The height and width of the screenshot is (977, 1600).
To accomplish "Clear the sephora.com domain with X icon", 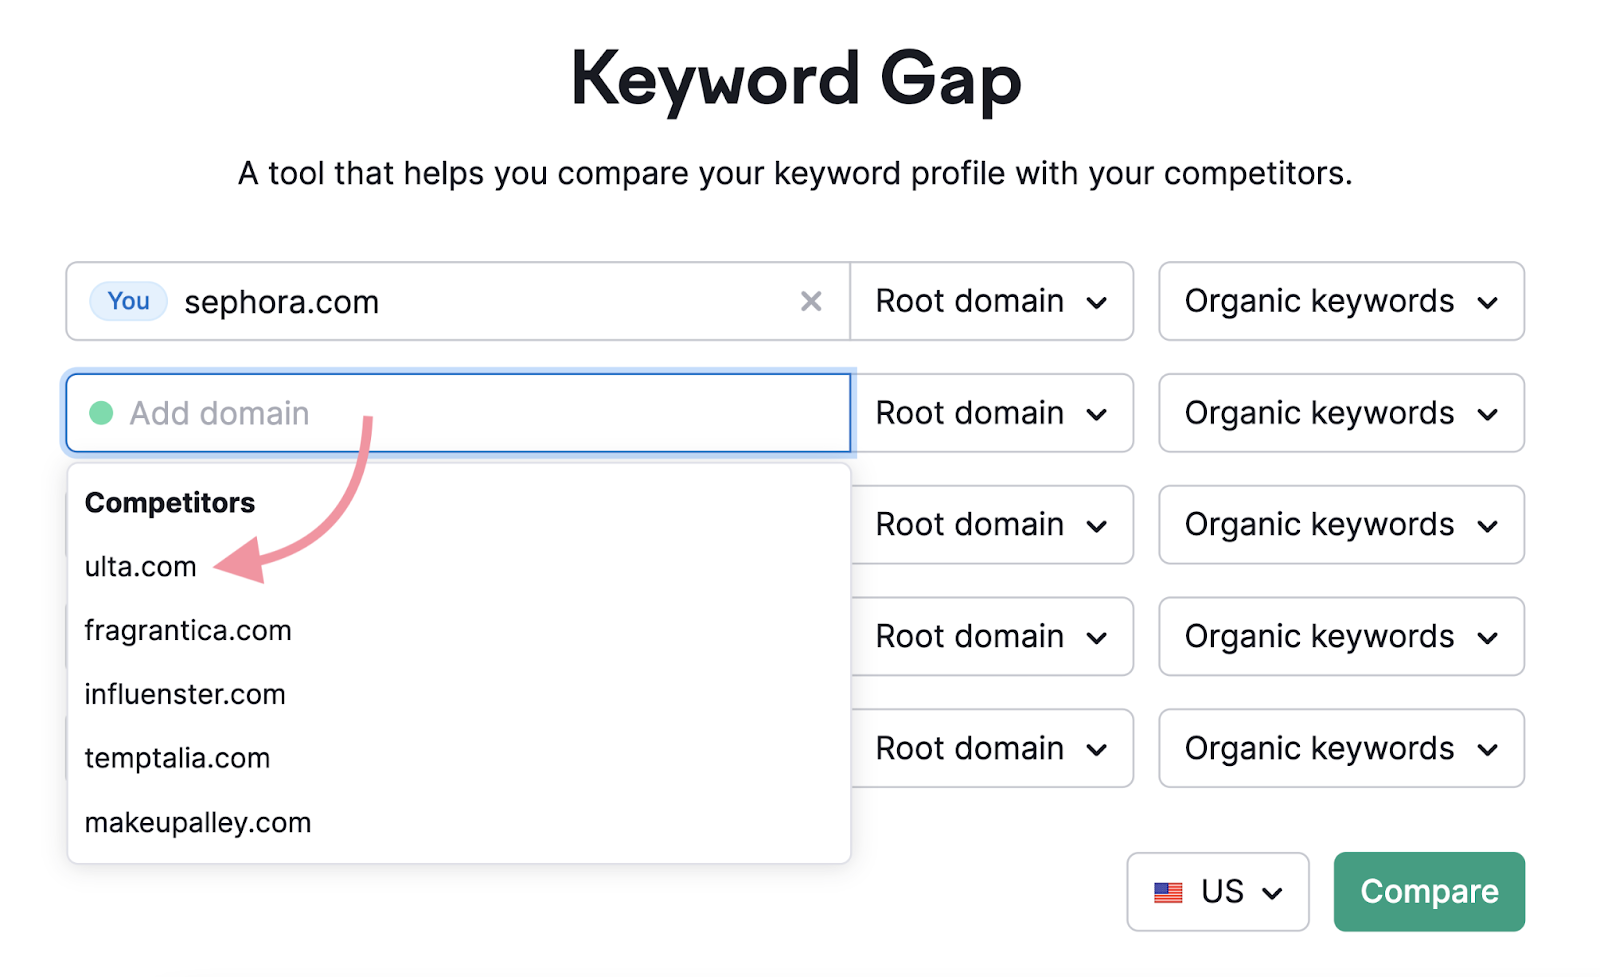I will pos(811,301).
